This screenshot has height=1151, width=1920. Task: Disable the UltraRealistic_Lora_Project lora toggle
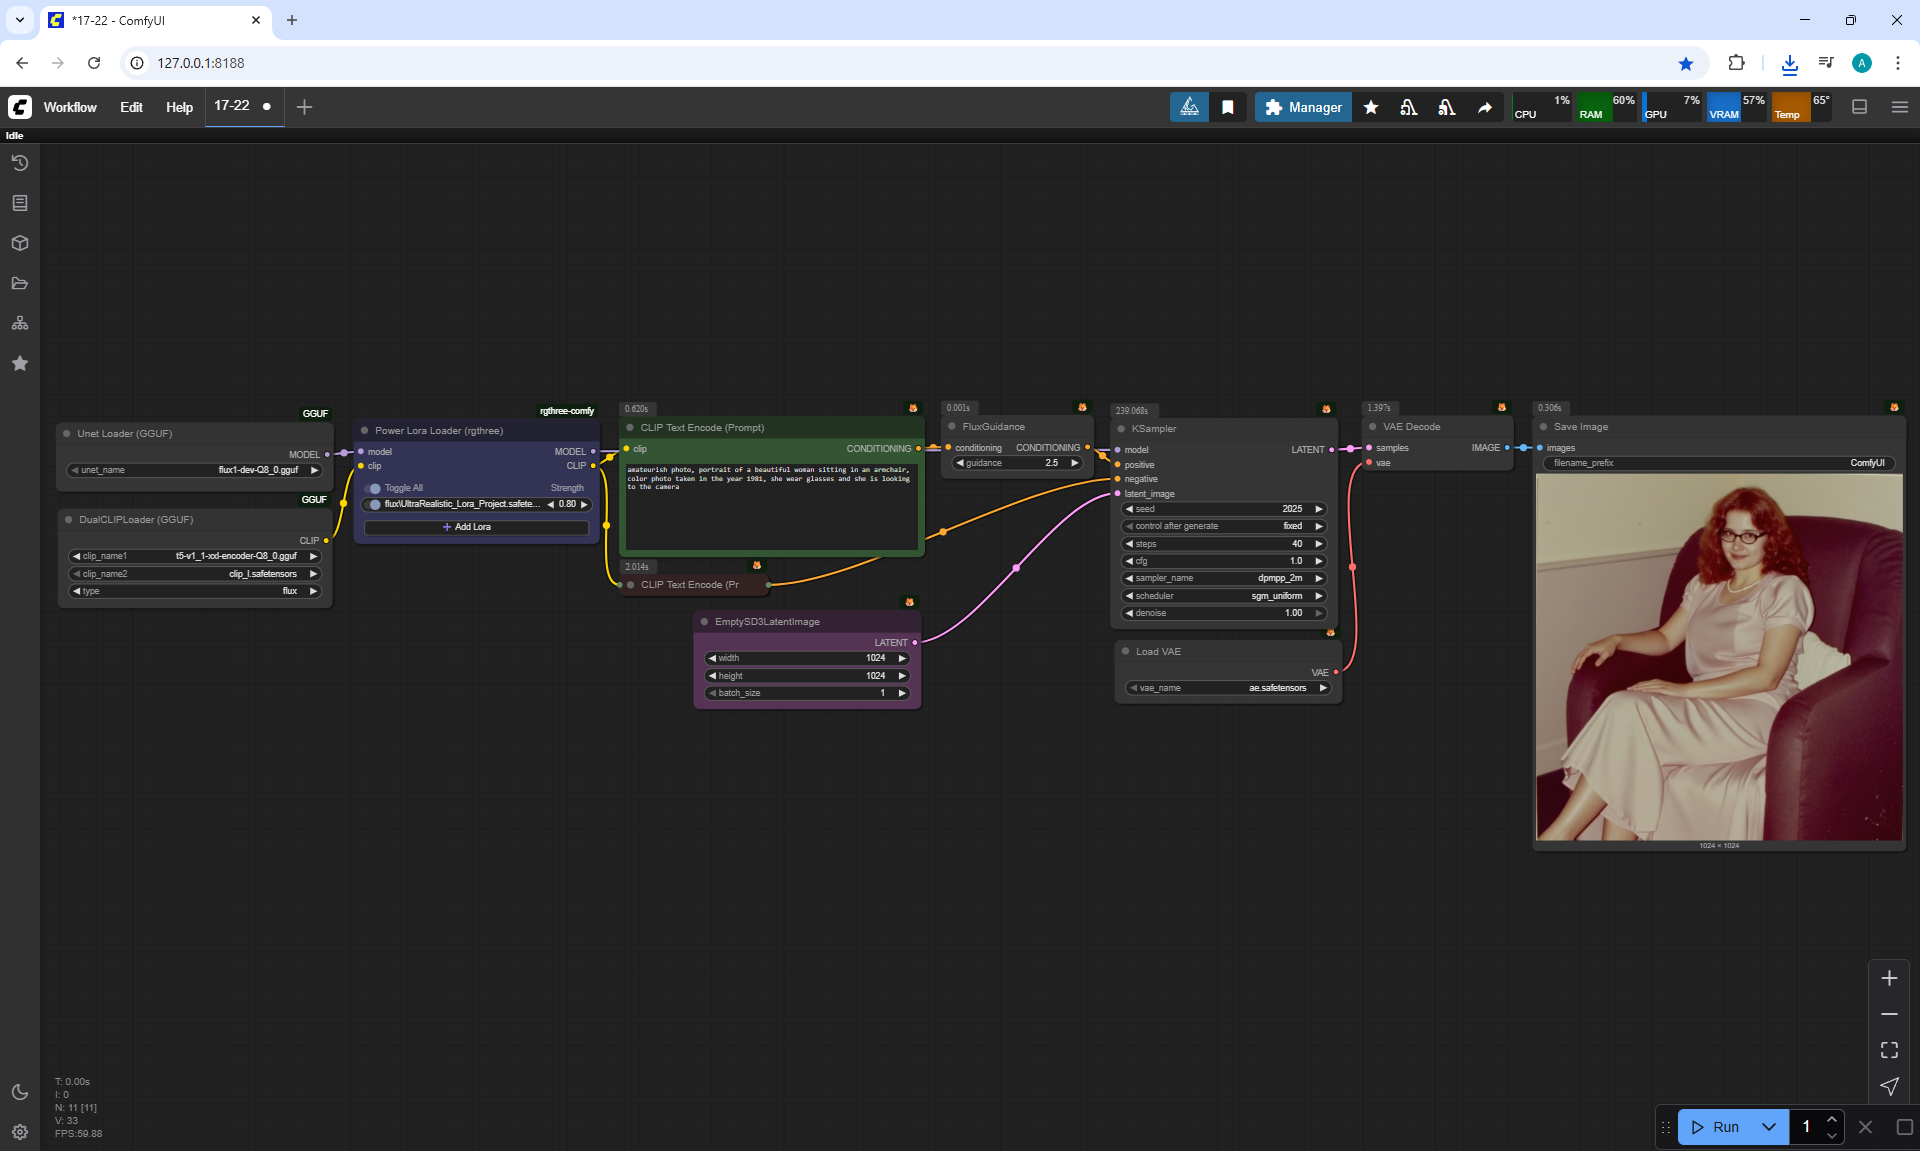375,504
